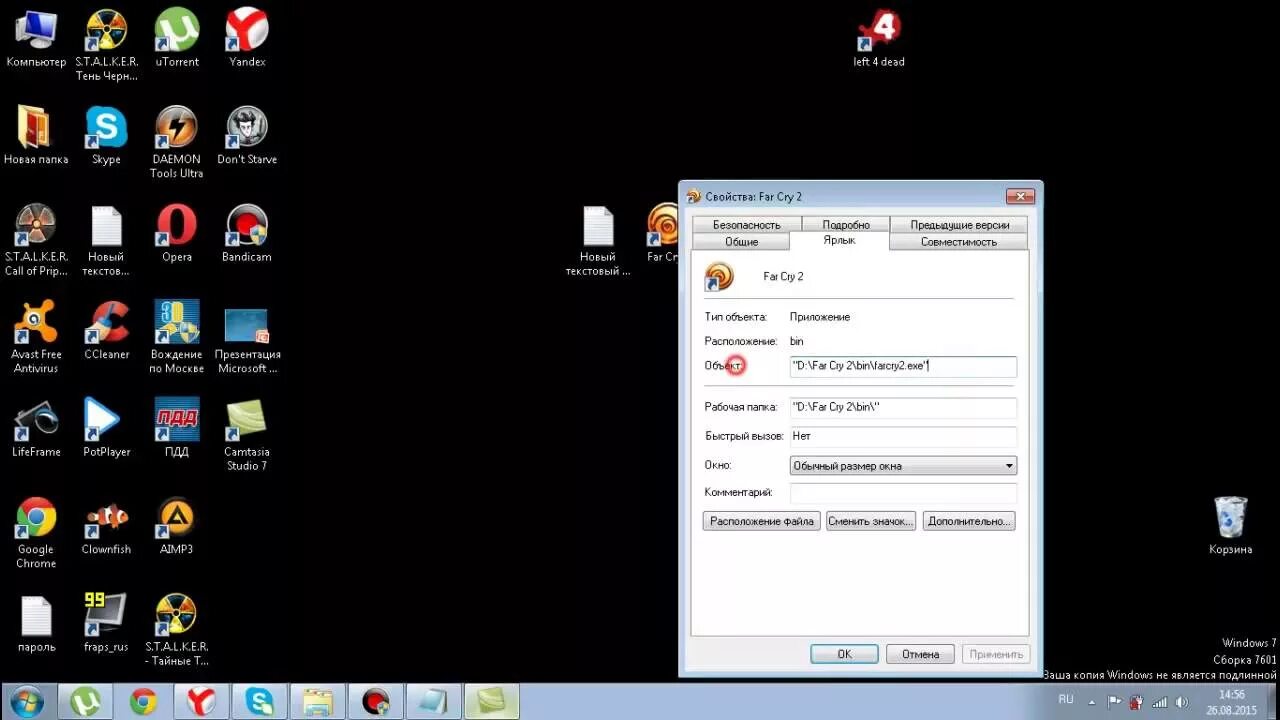Open the Окно window size combo box

pyautogui.click(x=903, y=466)
